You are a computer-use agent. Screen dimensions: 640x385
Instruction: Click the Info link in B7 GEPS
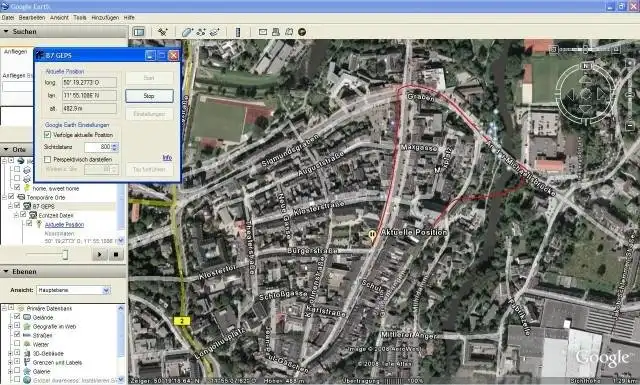click(167, 158)
